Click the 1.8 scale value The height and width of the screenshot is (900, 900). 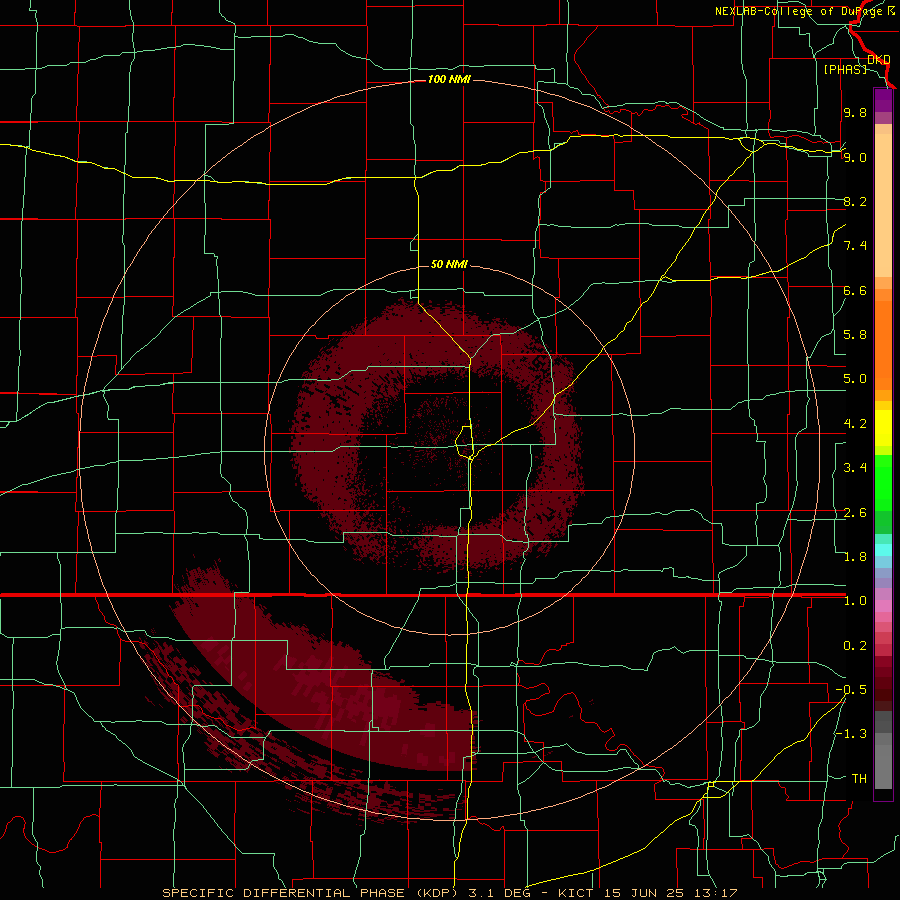(x=855, y=557)
